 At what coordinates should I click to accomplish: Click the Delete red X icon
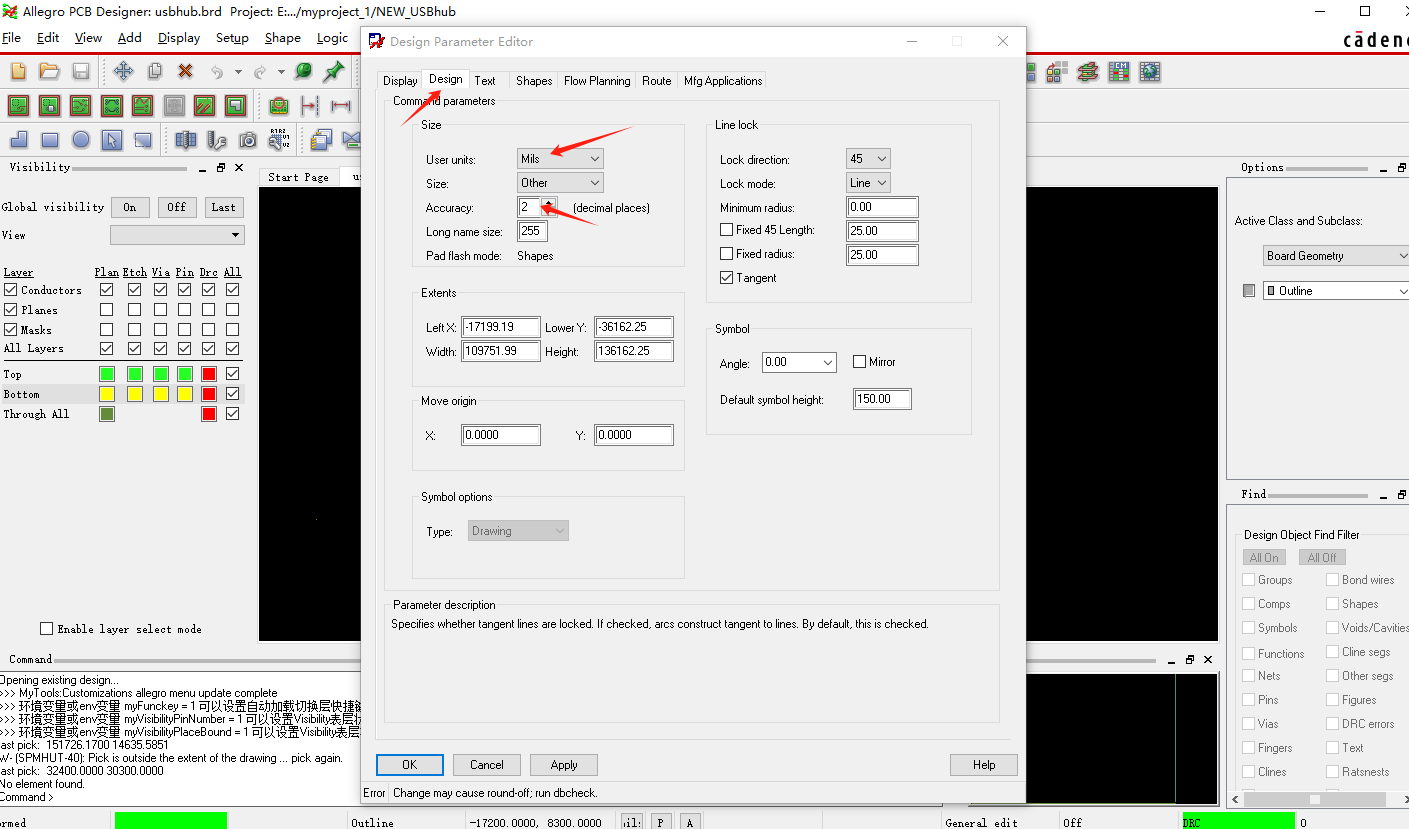(x=185, y=71)
